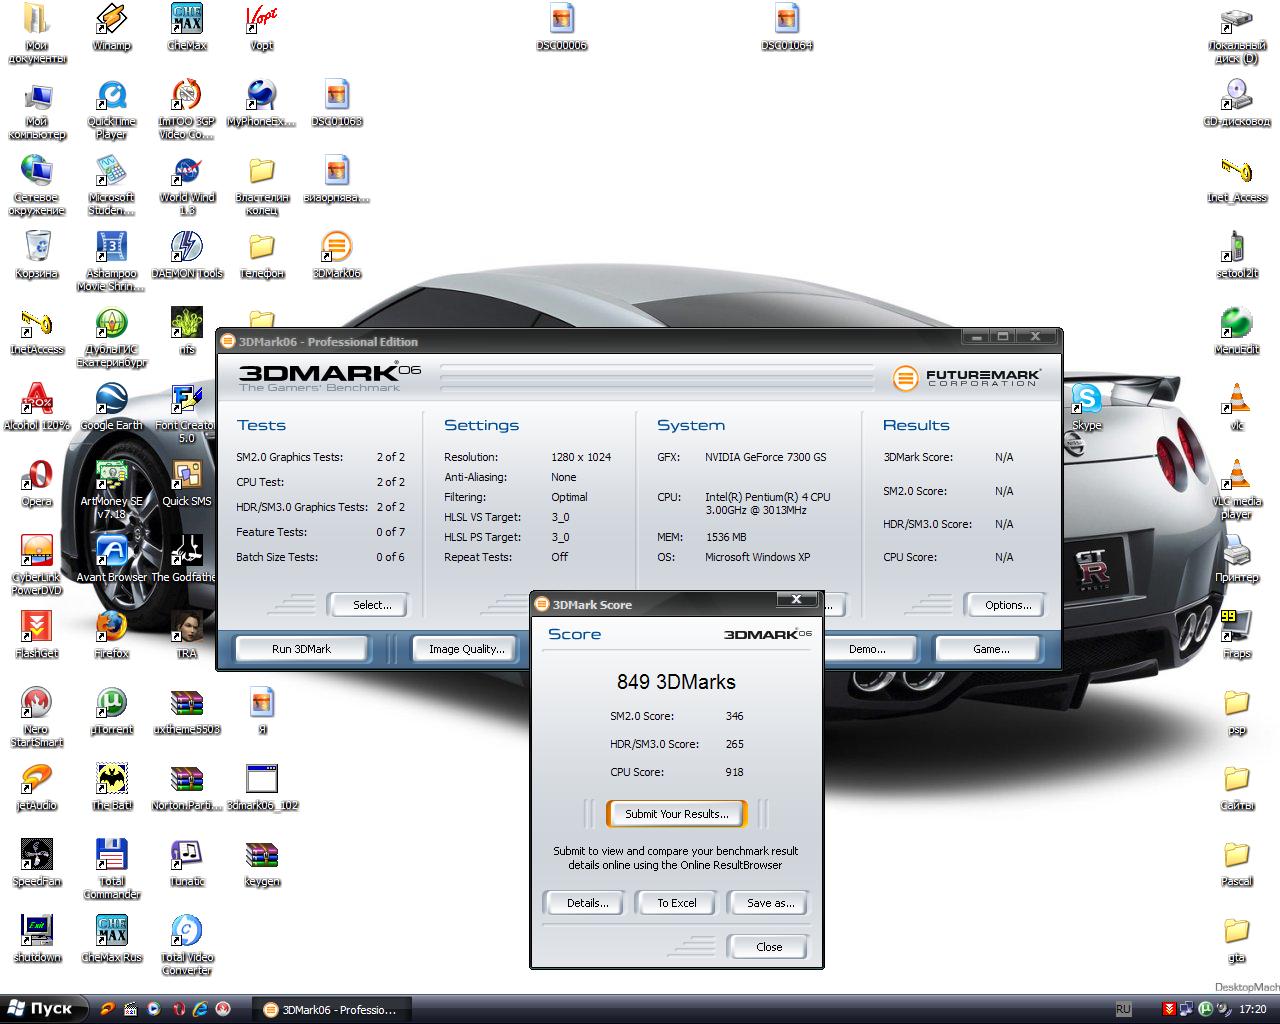Click the Demo button

(x=867, y=649)
